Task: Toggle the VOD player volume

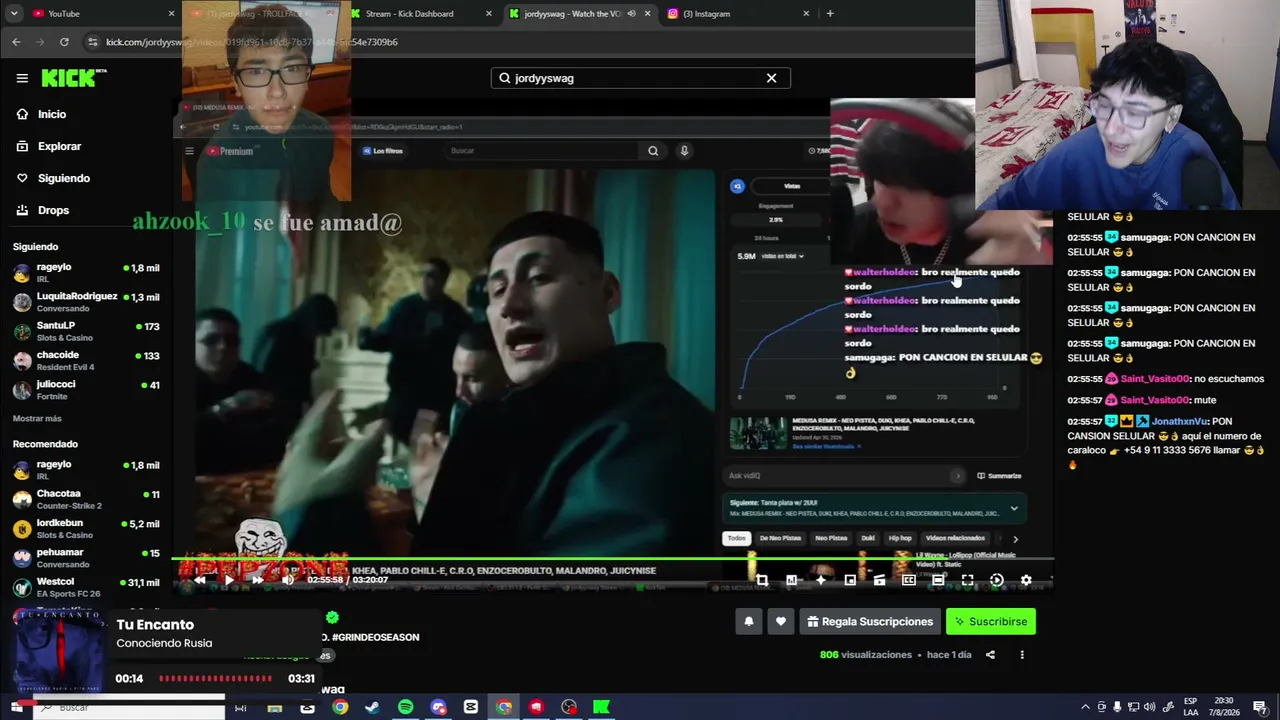Action: (x=288, y=580)
